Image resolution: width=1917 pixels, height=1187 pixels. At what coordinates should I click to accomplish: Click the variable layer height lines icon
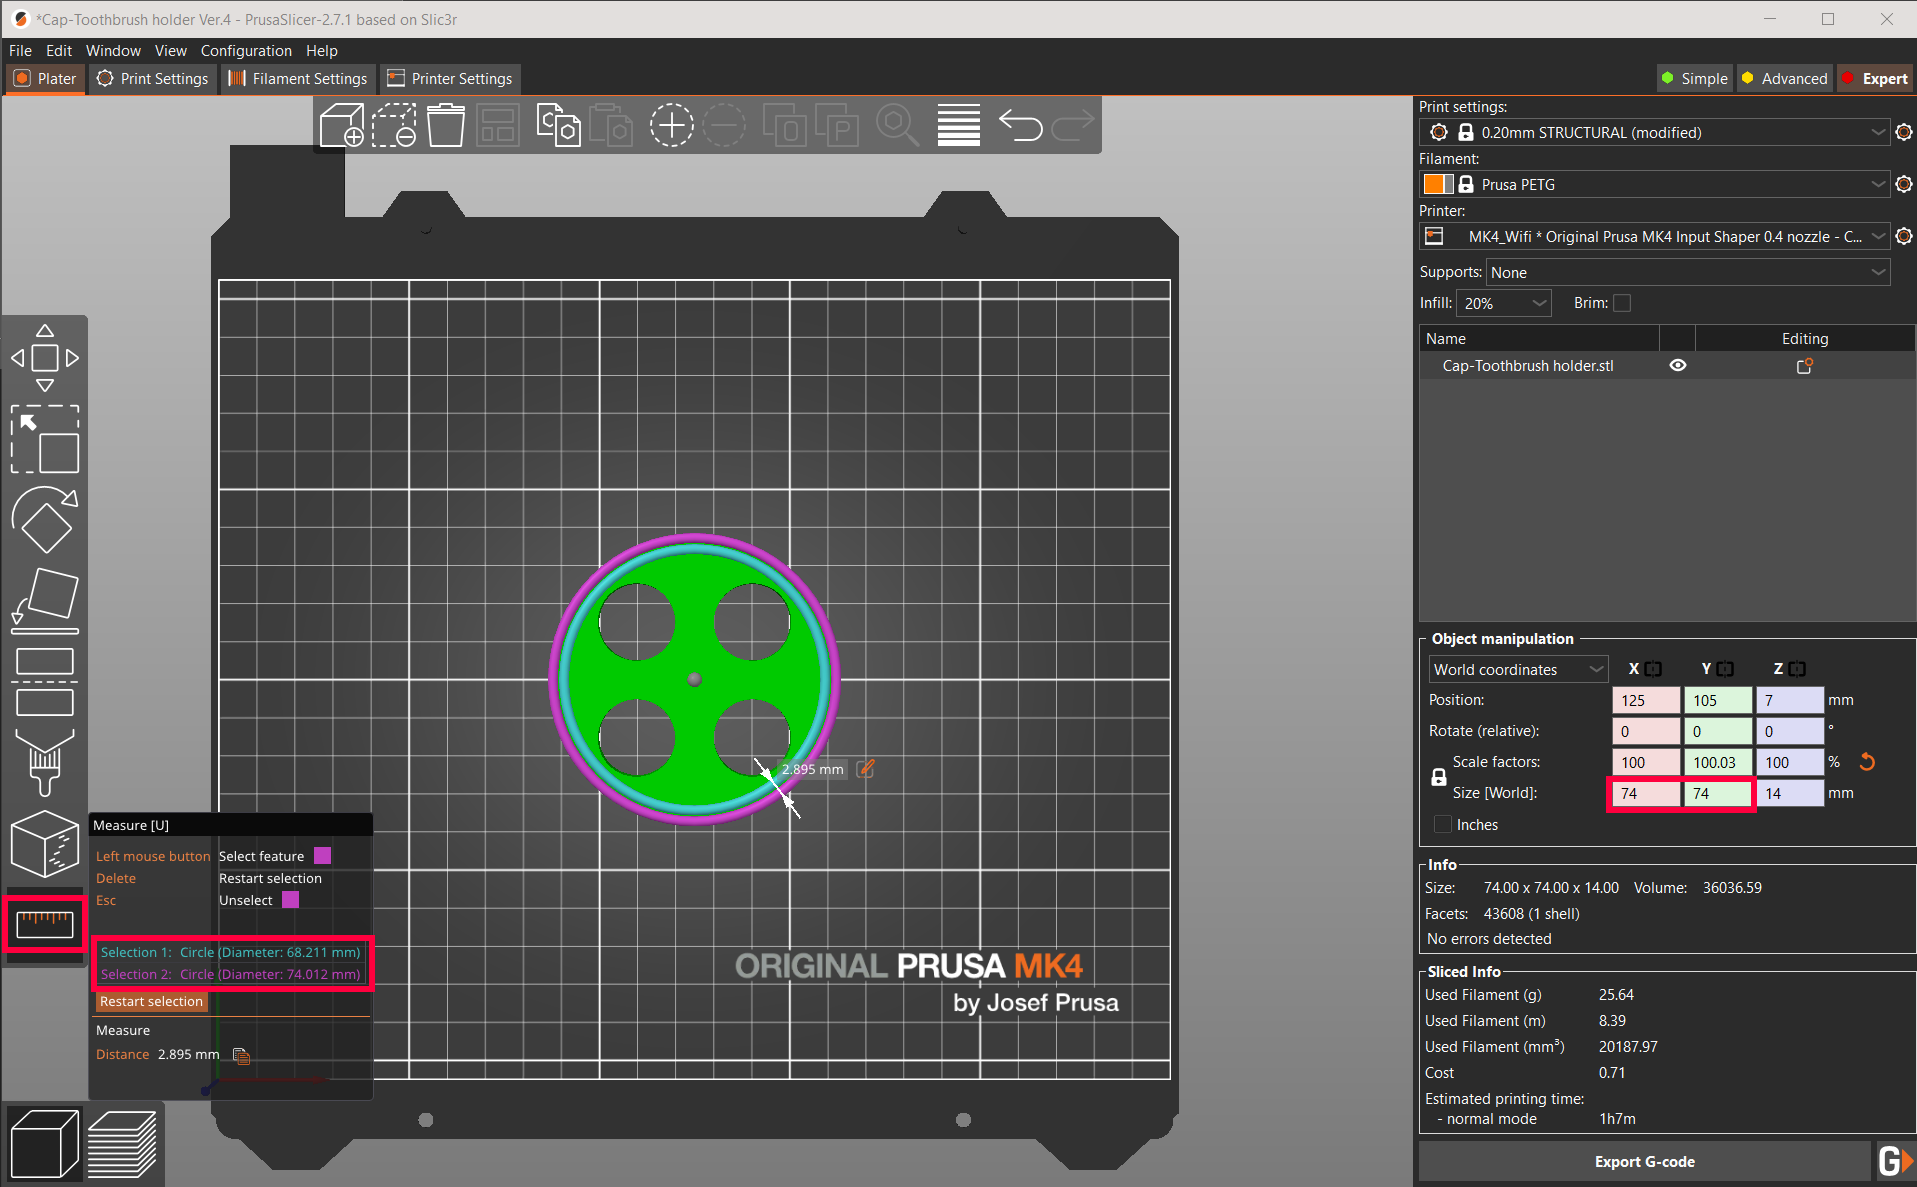[x=958, y=126]
